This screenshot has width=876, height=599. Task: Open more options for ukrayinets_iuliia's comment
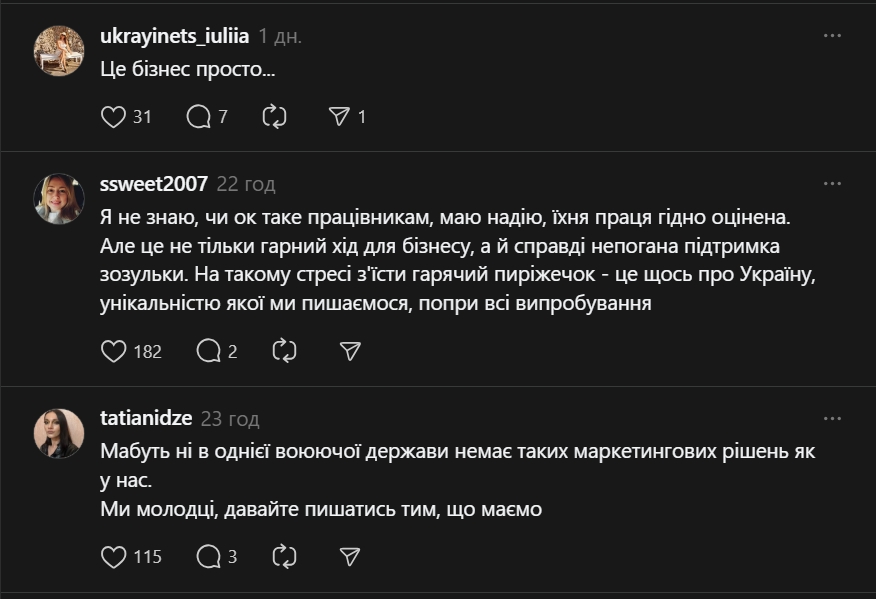click(832, 35)
